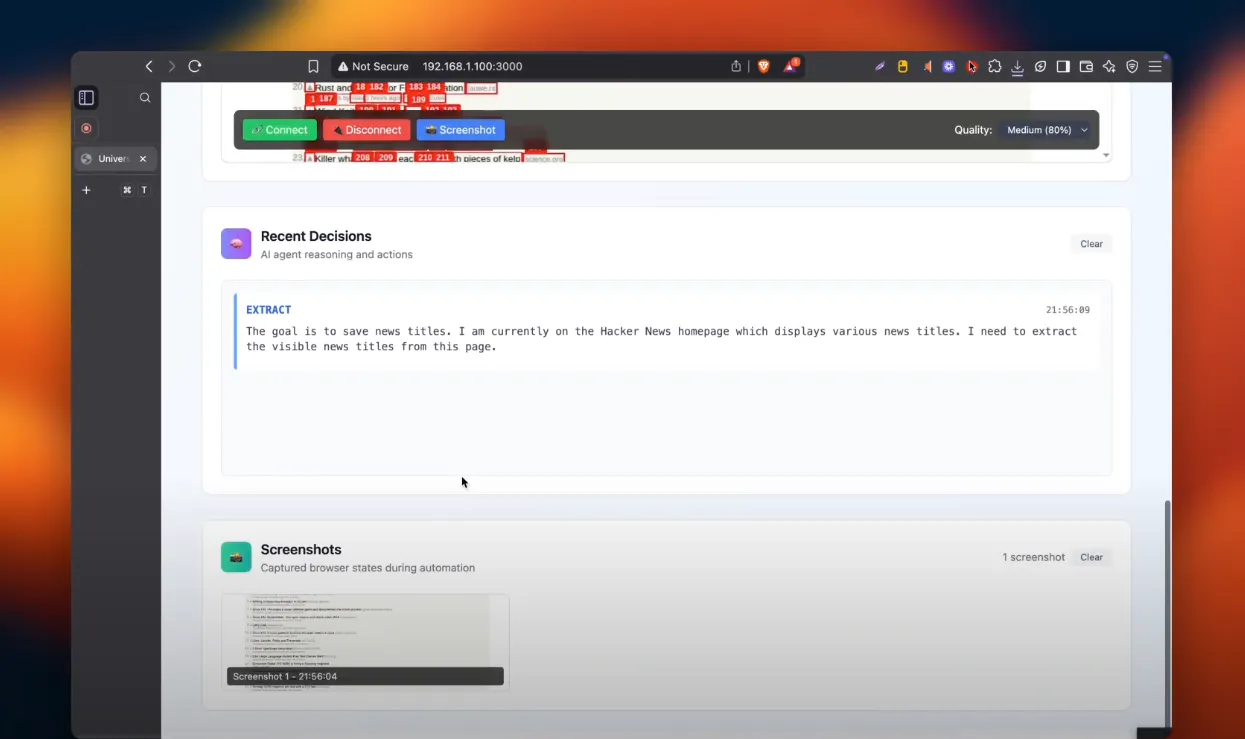The image size is (1245, 739).
Task: Reload the page with the refresh icon
Action: tap(195, 66)
